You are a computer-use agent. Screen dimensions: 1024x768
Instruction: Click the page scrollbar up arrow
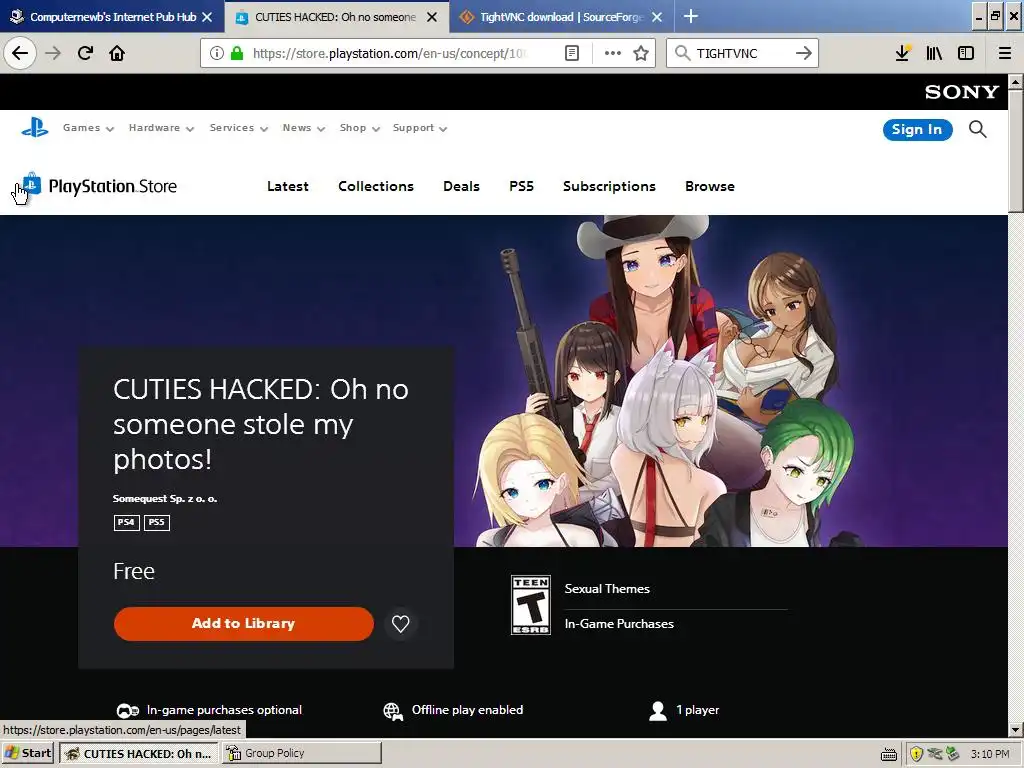(x=1016, y=82)
